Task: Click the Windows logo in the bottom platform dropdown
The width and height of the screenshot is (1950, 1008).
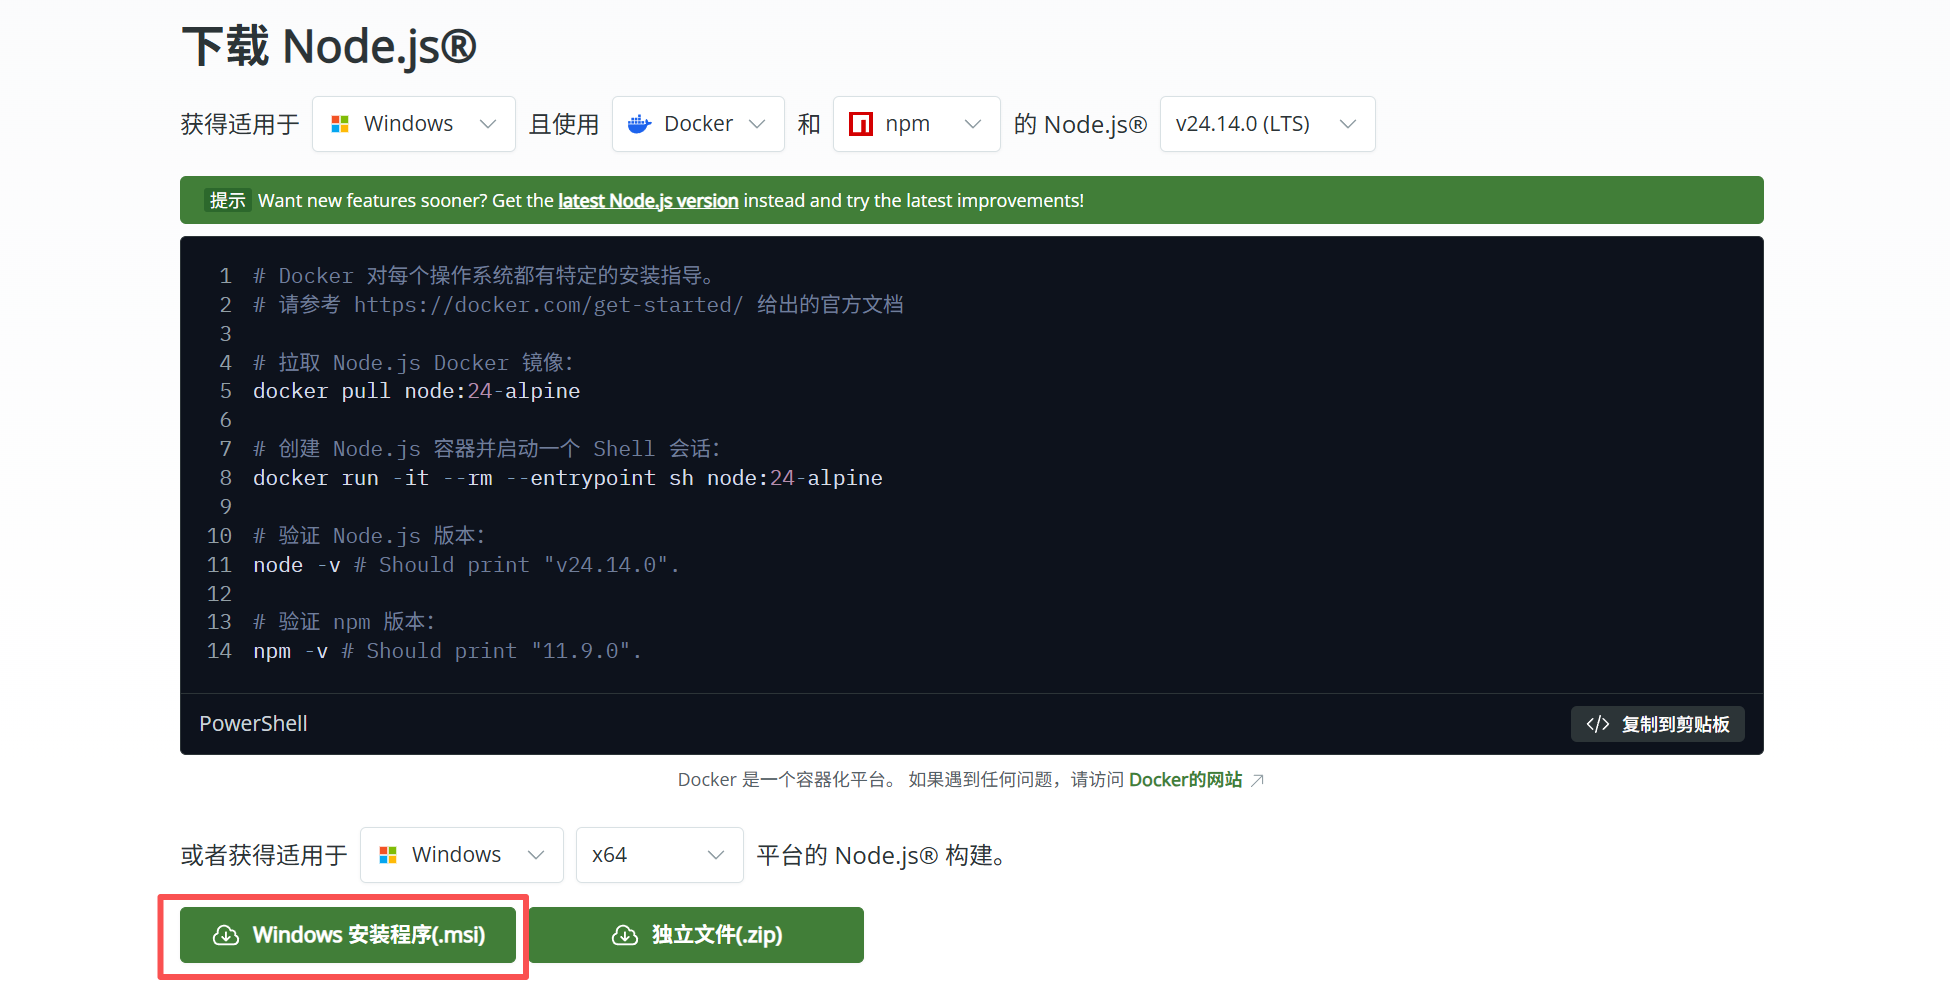Action: (388, 855)
